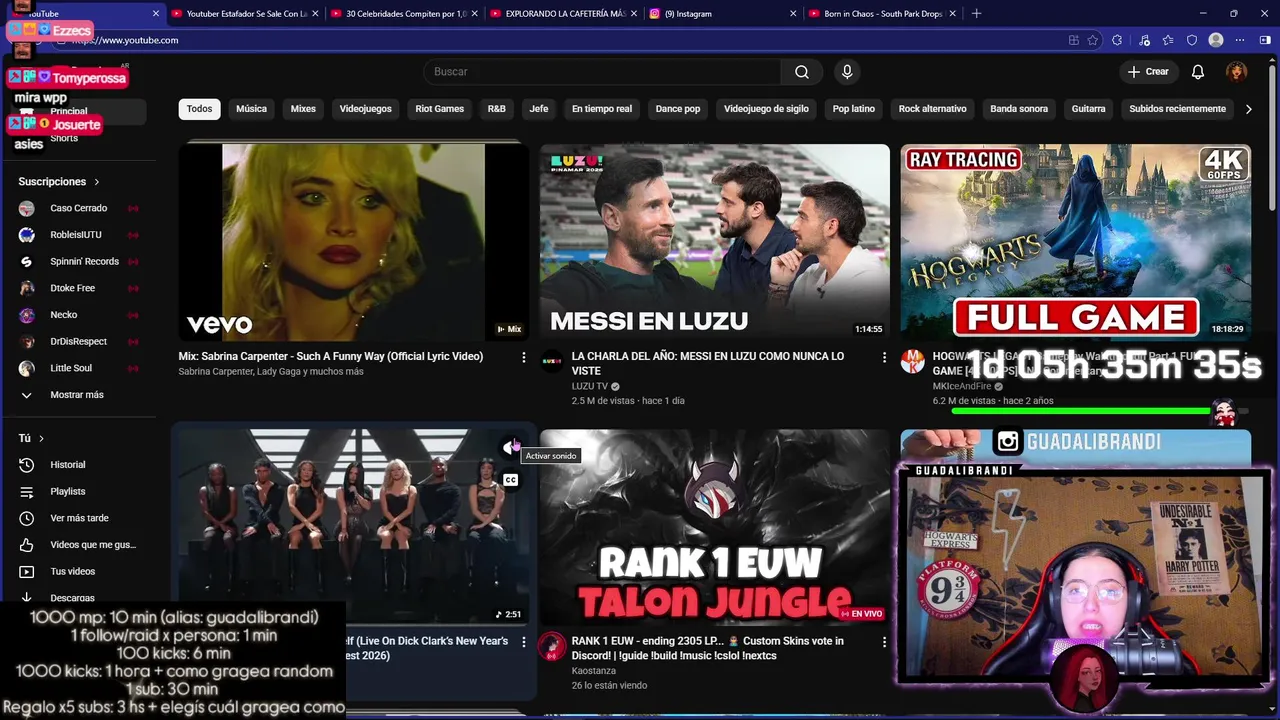Open LUZU TV channel avatar
Image resolution: width=1280 pixels, height=720 pixels.
pyautogui.click(x=552, y=361)
